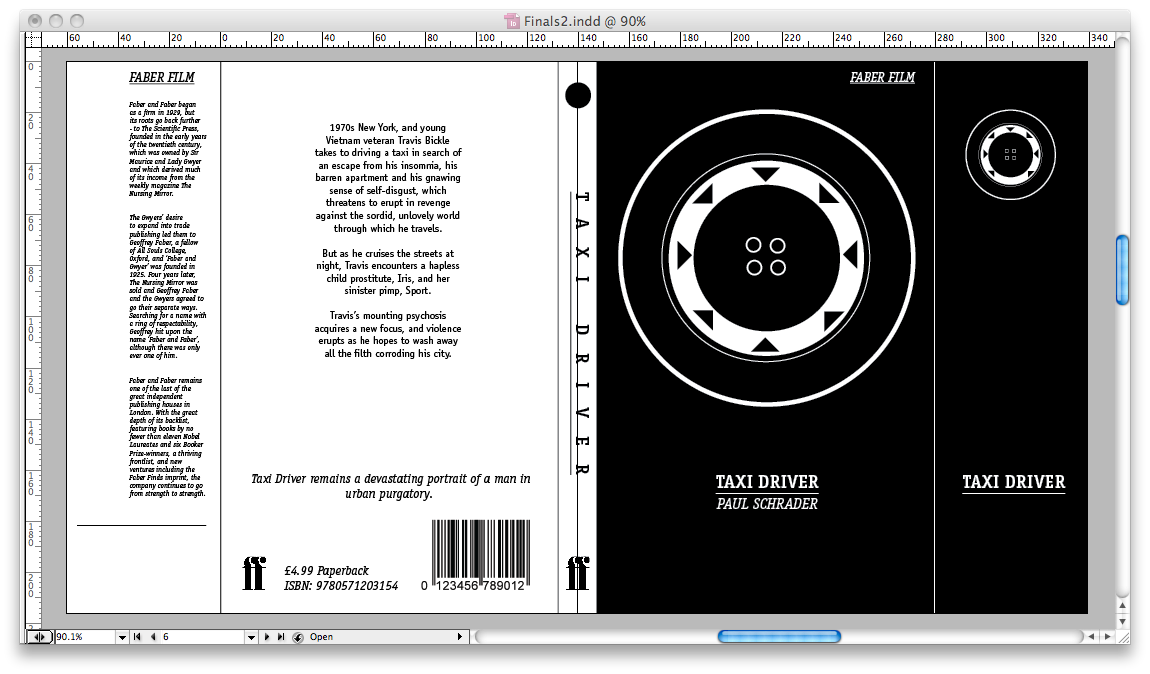Click the preflight Open status icon

[298, 637]
